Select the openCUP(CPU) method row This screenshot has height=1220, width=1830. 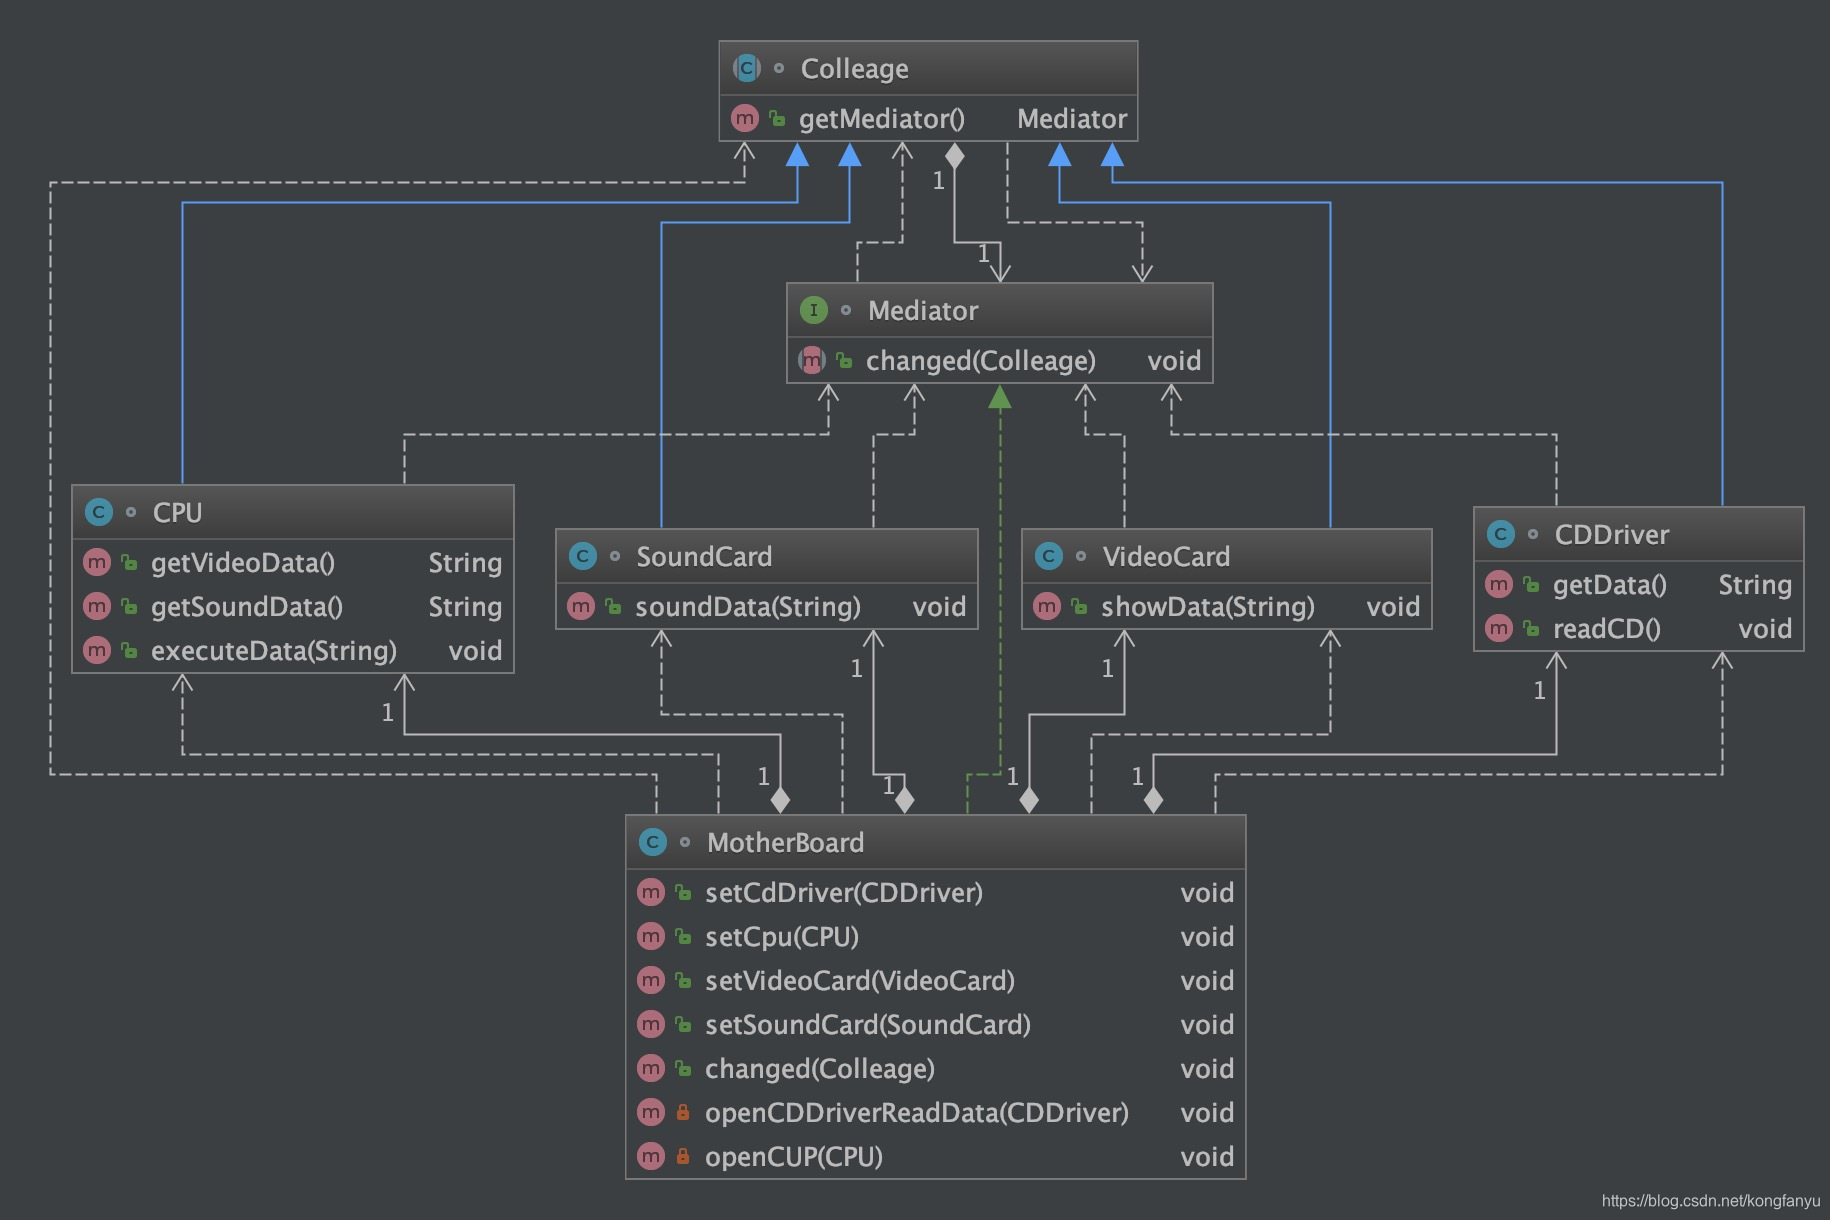coord(936,1156)
